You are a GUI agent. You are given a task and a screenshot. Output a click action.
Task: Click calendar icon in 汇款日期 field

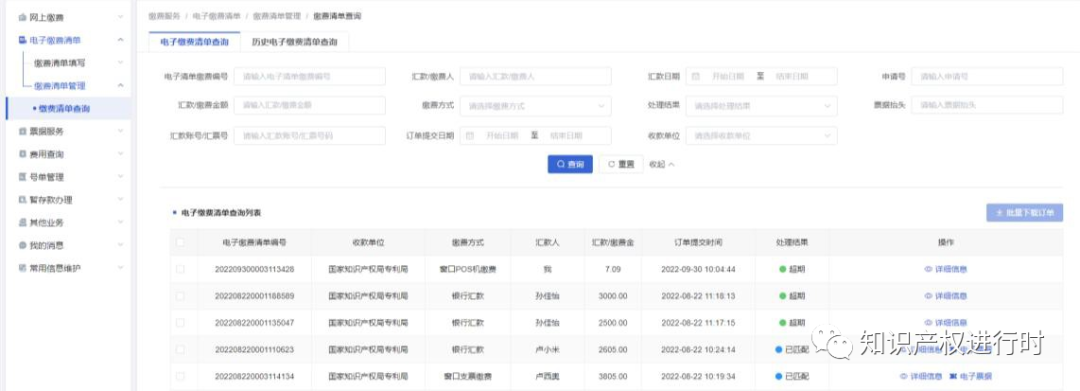[696, 76]
